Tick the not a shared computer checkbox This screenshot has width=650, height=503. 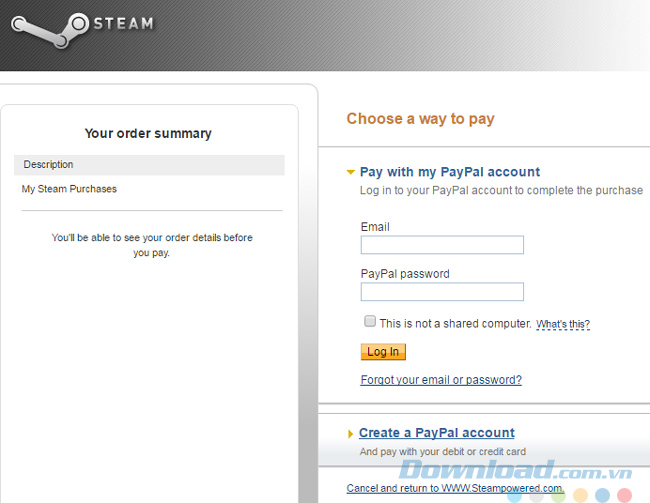pos(370,321)
